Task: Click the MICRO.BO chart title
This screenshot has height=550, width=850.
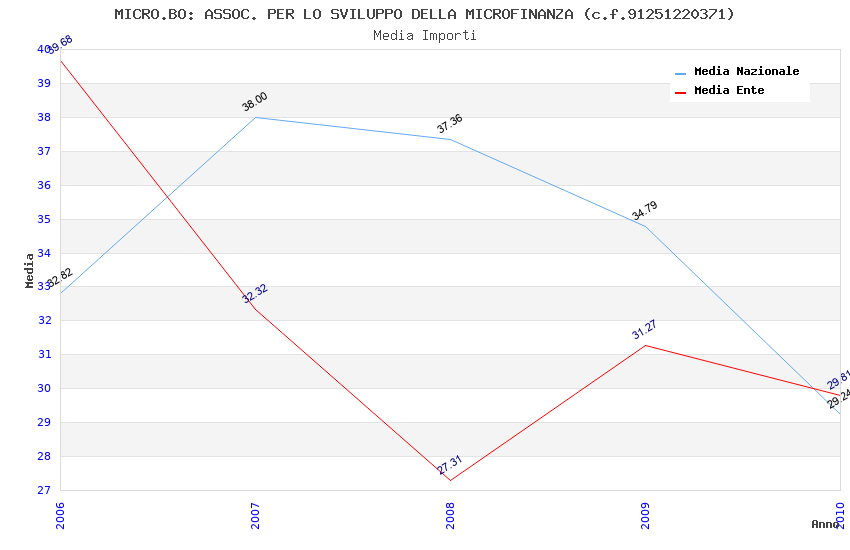Action: point(425,14)
